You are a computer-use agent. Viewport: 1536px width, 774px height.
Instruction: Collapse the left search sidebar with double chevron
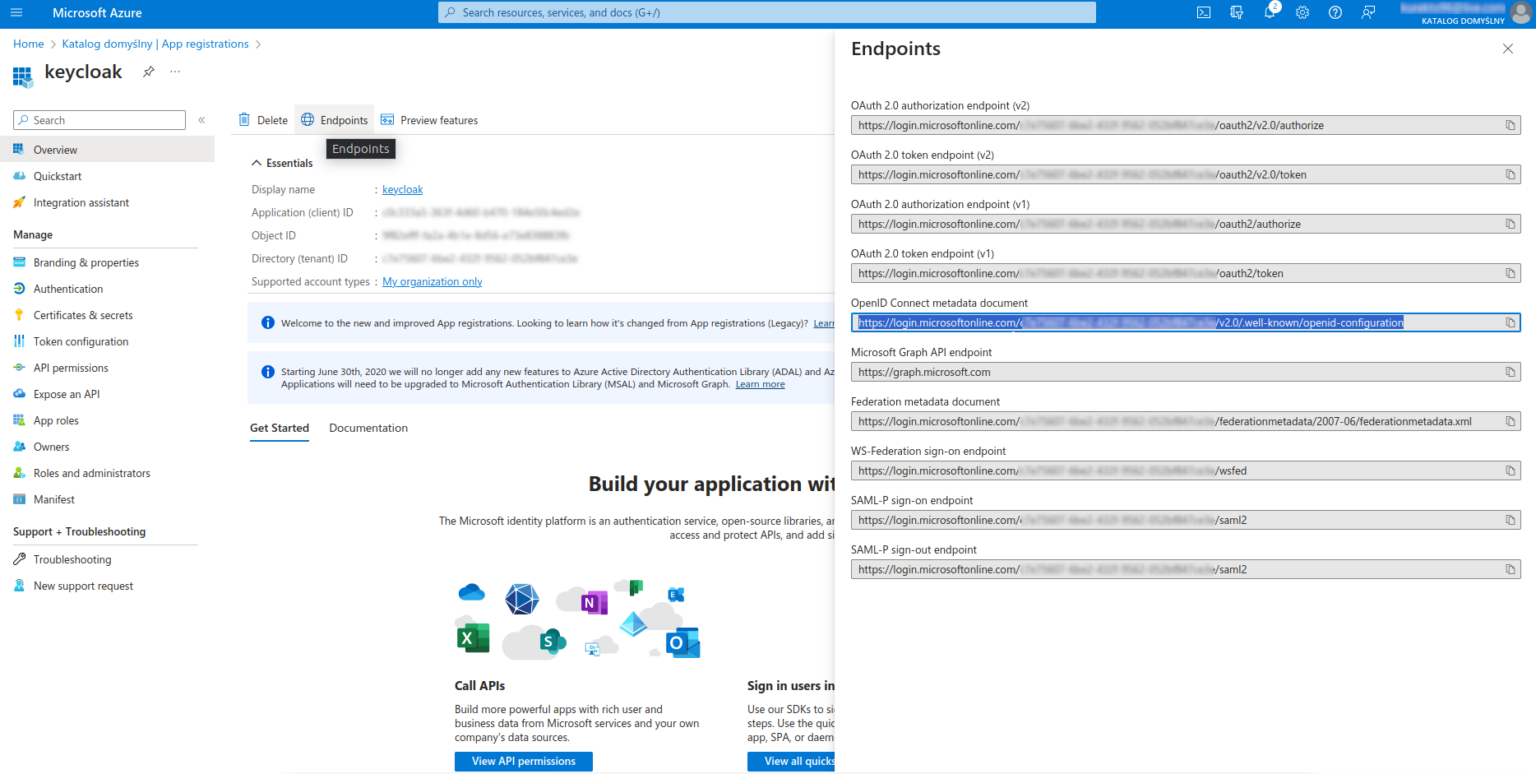[201, 119]
